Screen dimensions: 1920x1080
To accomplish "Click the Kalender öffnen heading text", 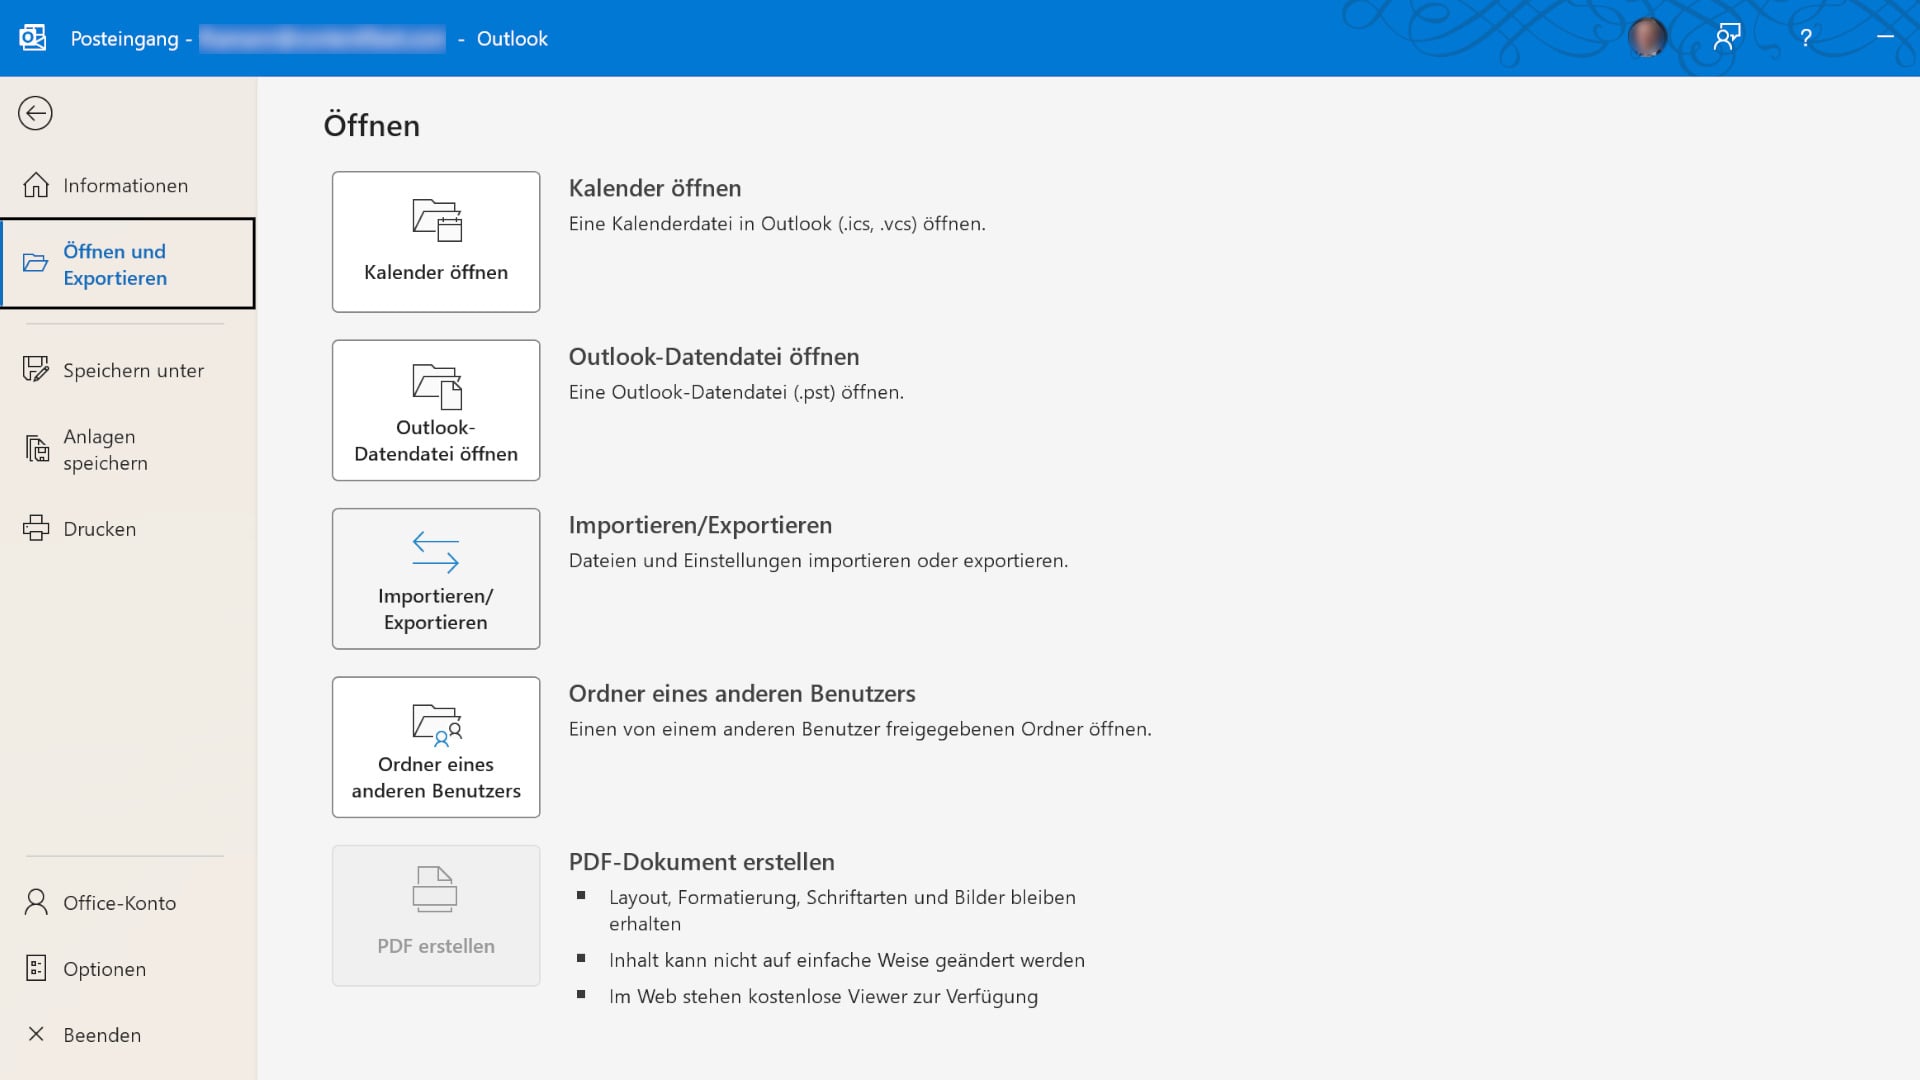I will [x=655, y=188].
